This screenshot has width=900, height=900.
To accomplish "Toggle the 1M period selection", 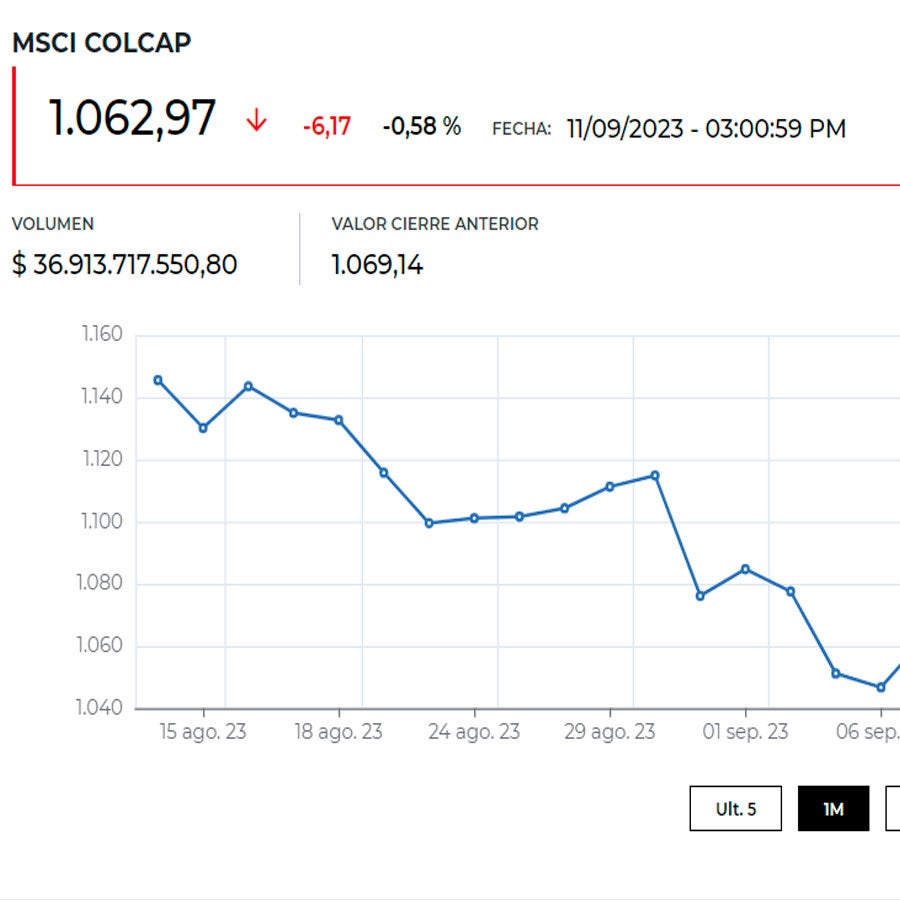I will point(836,808).
